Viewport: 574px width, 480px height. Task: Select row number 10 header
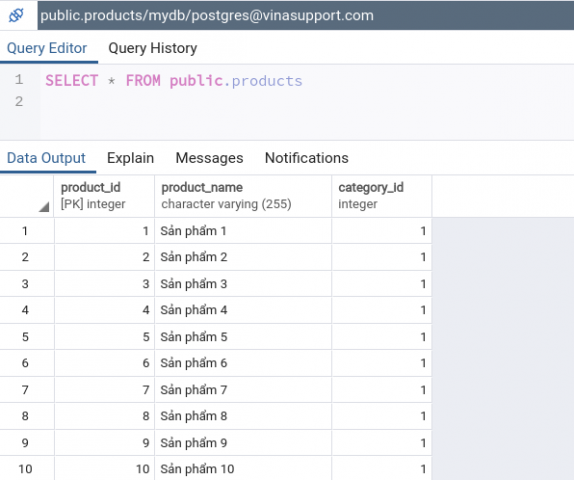pyautogui.click(x=25, y=469)
